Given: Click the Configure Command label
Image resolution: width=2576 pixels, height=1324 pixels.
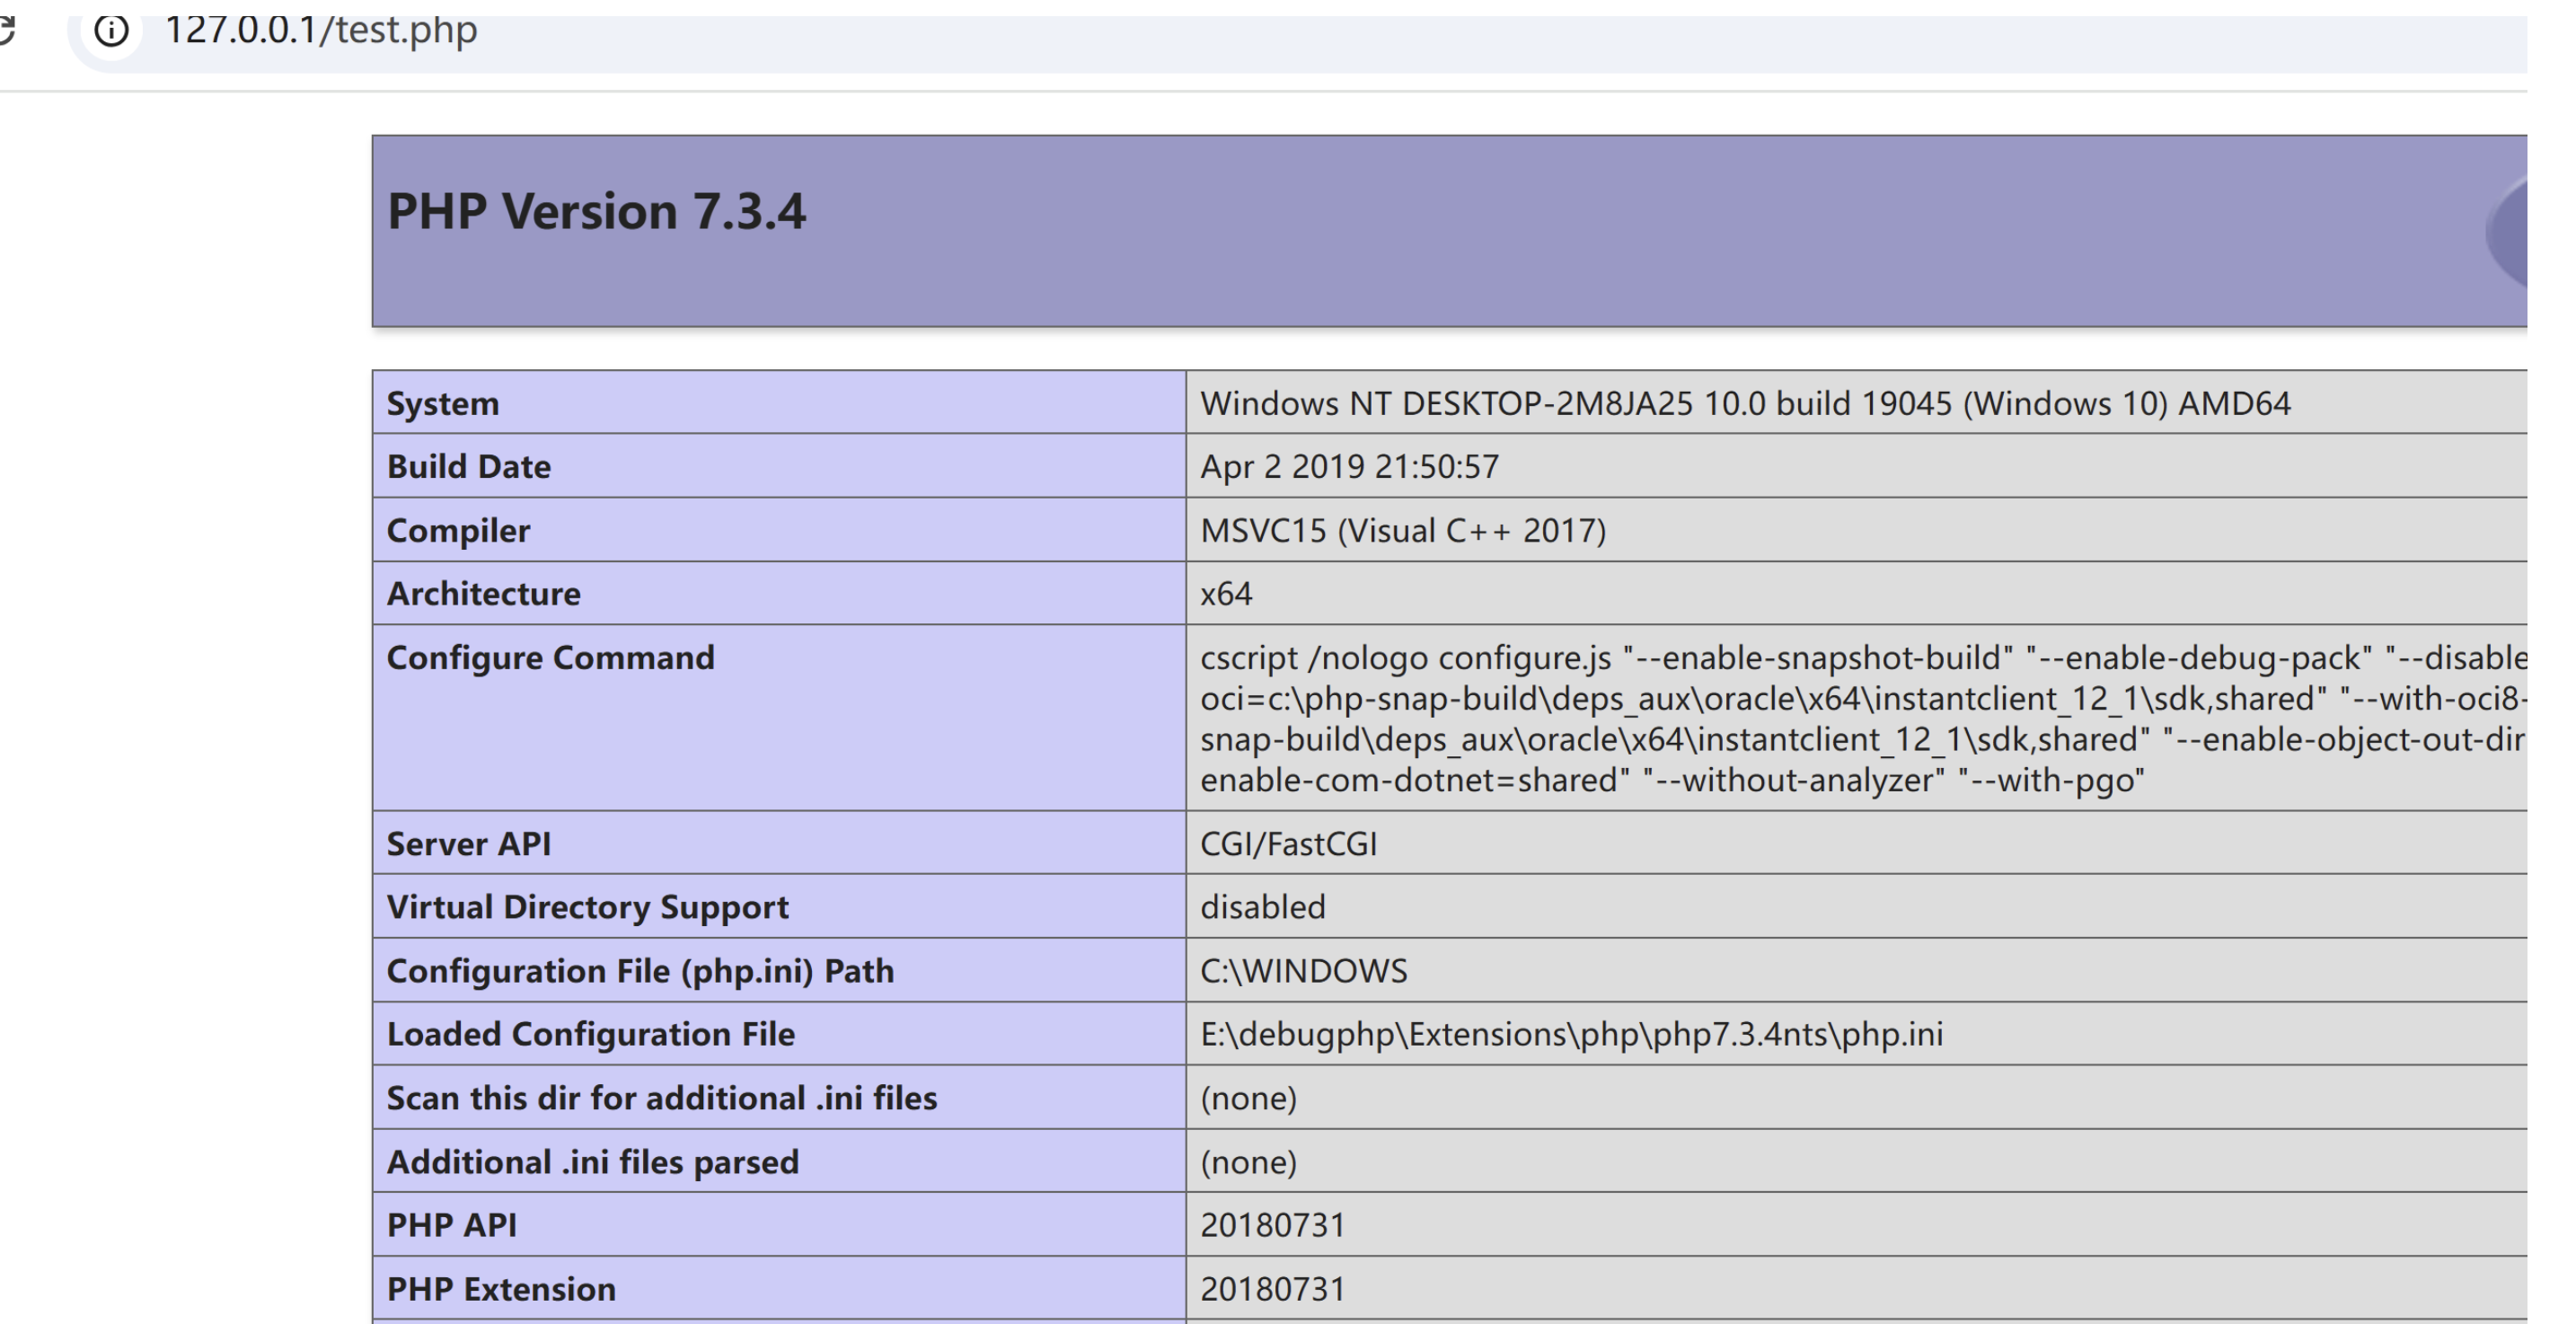Looking at the screenshot, I should point(551,658).
